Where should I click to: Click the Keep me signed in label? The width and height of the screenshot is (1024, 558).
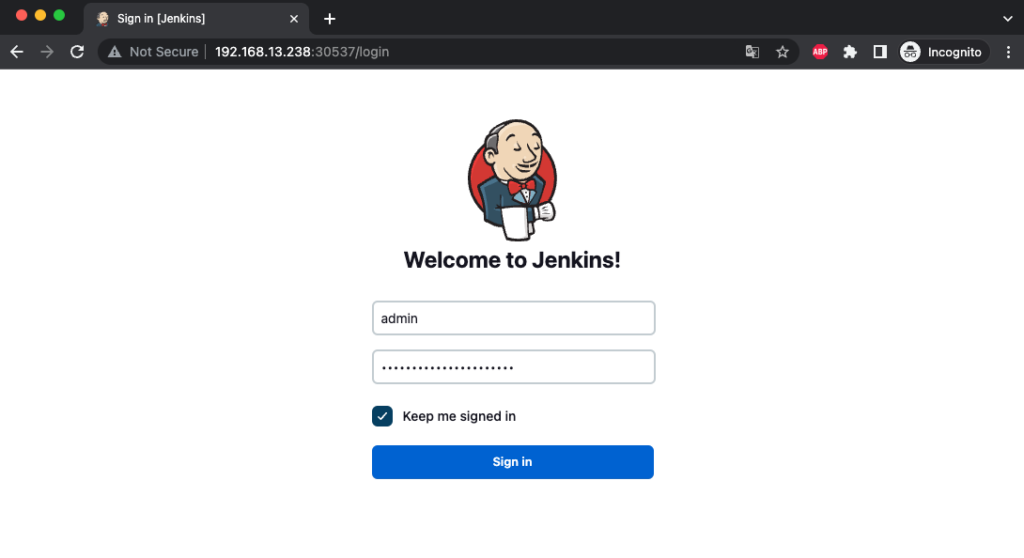[459, 416]
